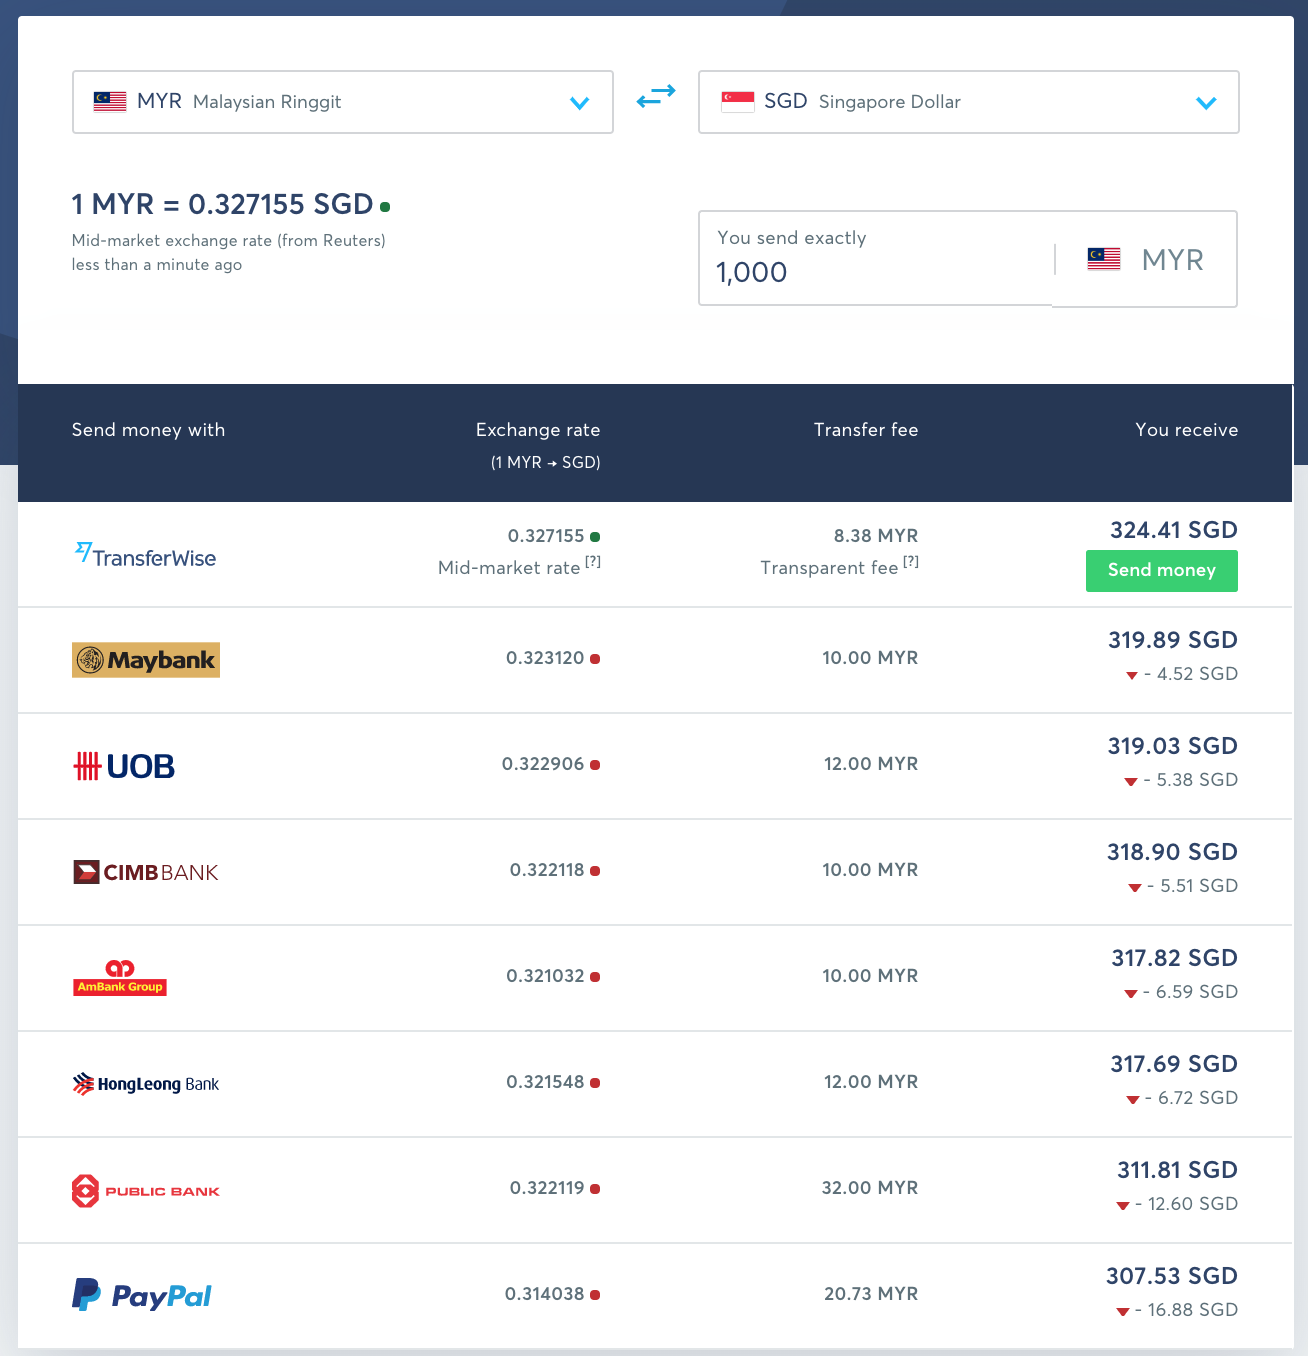1308x1356 pixels.
Task: Click the PayPal logo
Action: click(x=142, y=1295)
